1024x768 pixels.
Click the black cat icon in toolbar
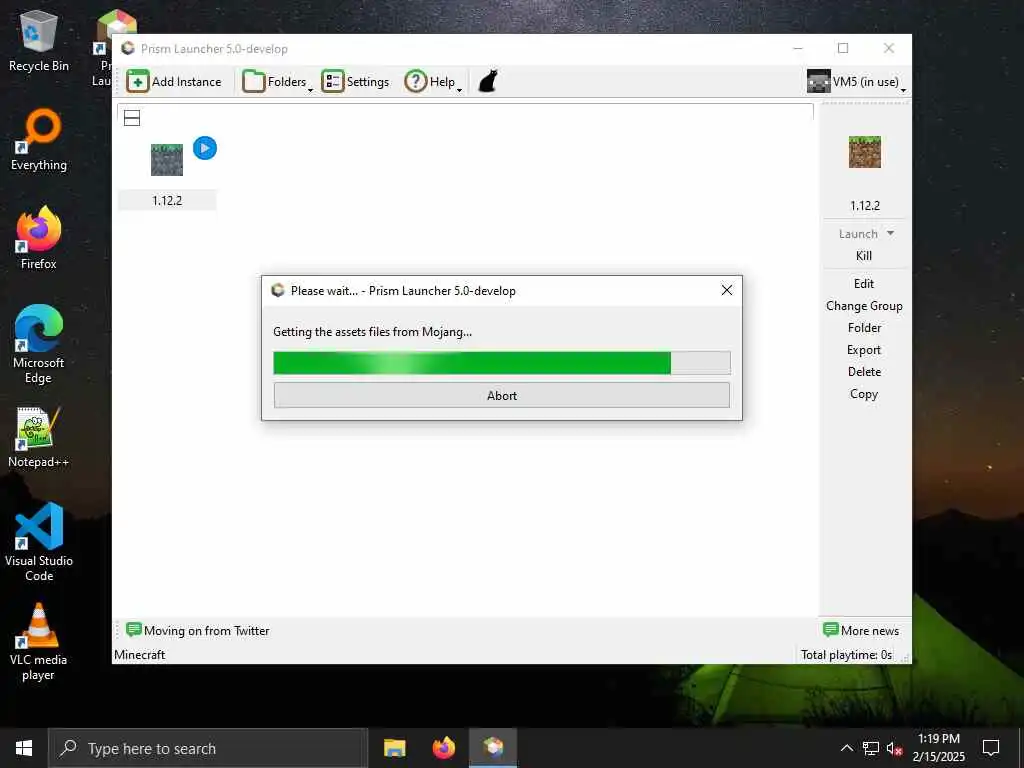tap(488, 82)
